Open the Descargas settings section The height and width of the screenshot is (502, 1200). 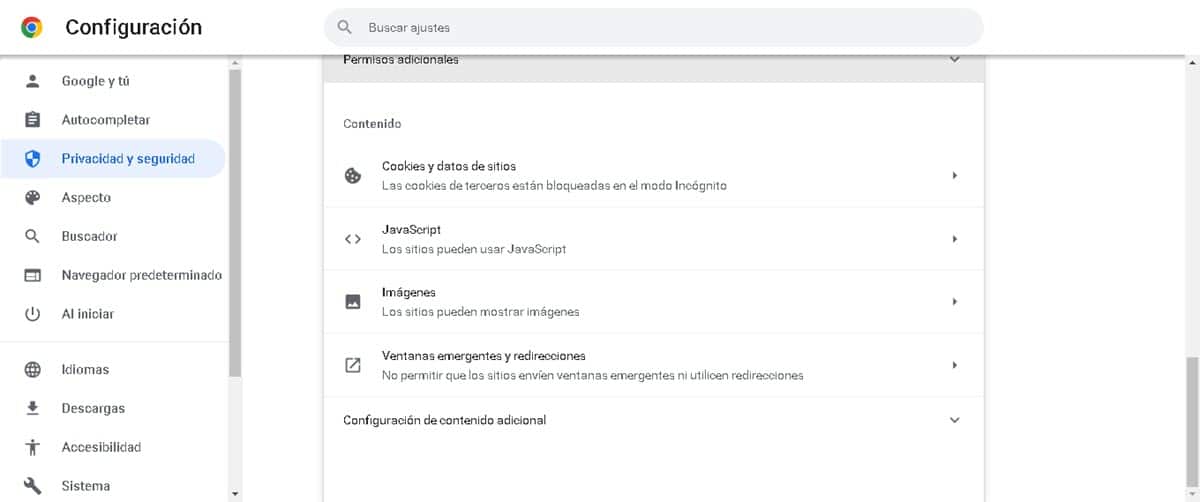coord(93,408)
